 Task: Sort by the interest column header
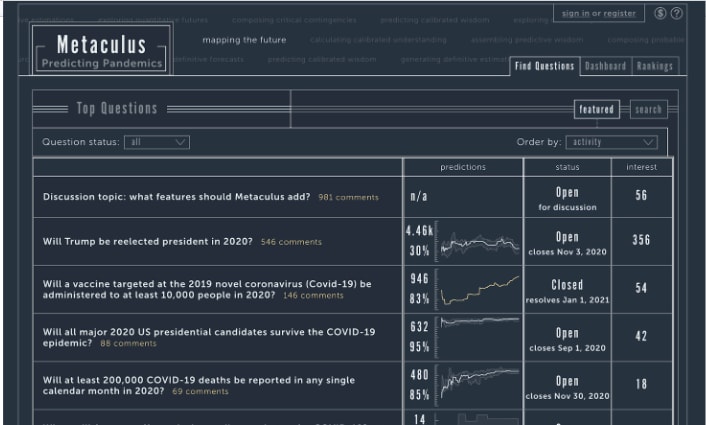coord(641,167)
